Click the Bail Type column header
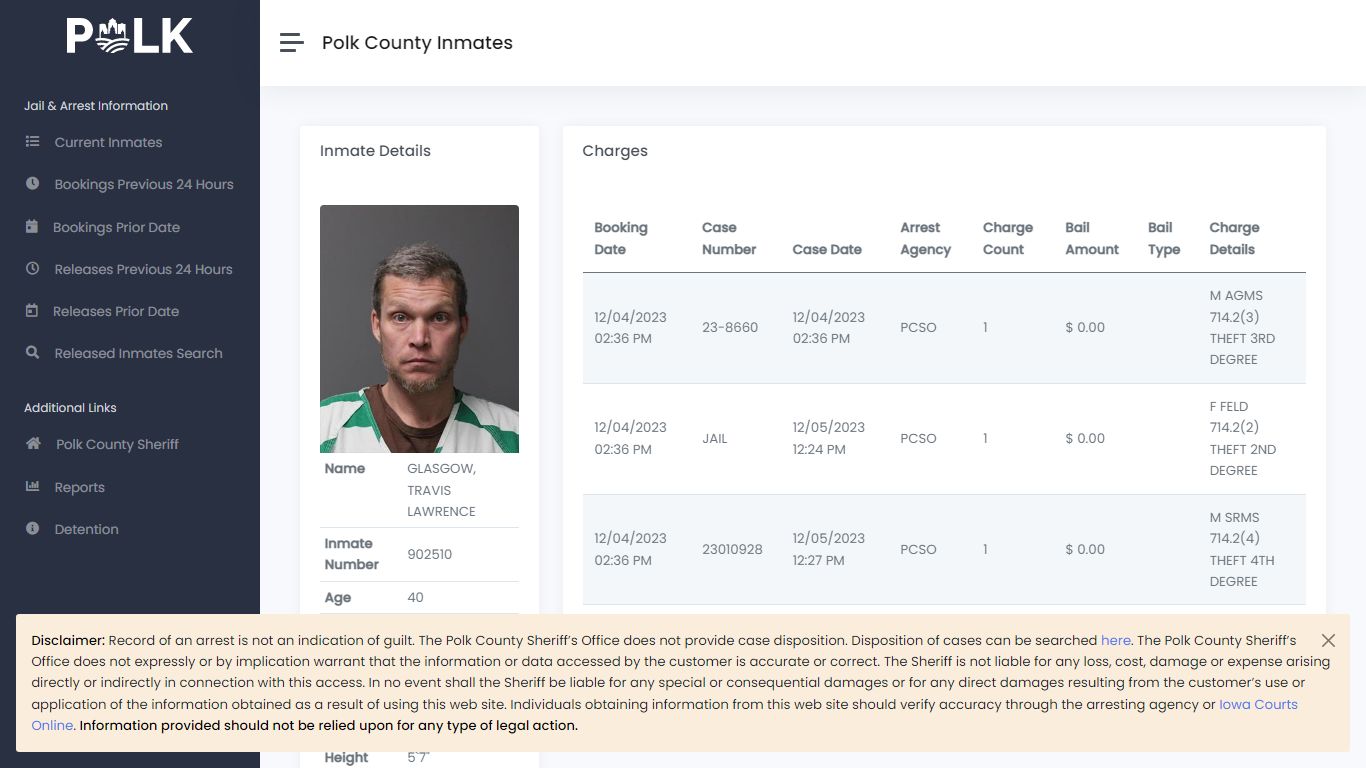 coord(1164,238)
